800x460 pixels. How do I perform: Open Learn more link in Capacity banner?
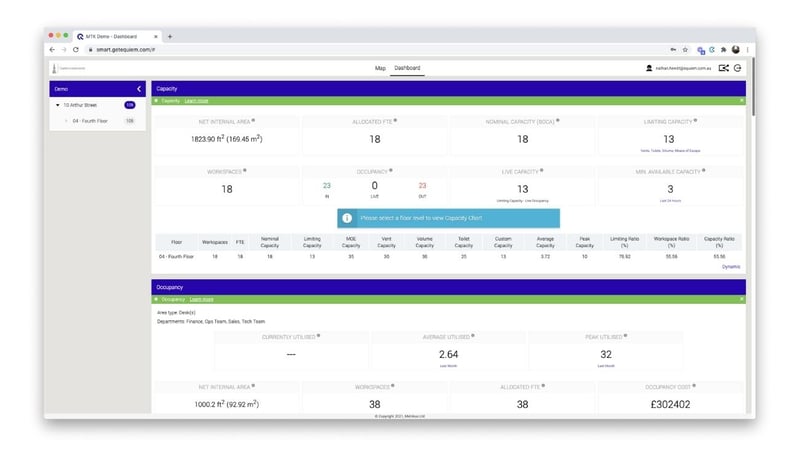197,101
